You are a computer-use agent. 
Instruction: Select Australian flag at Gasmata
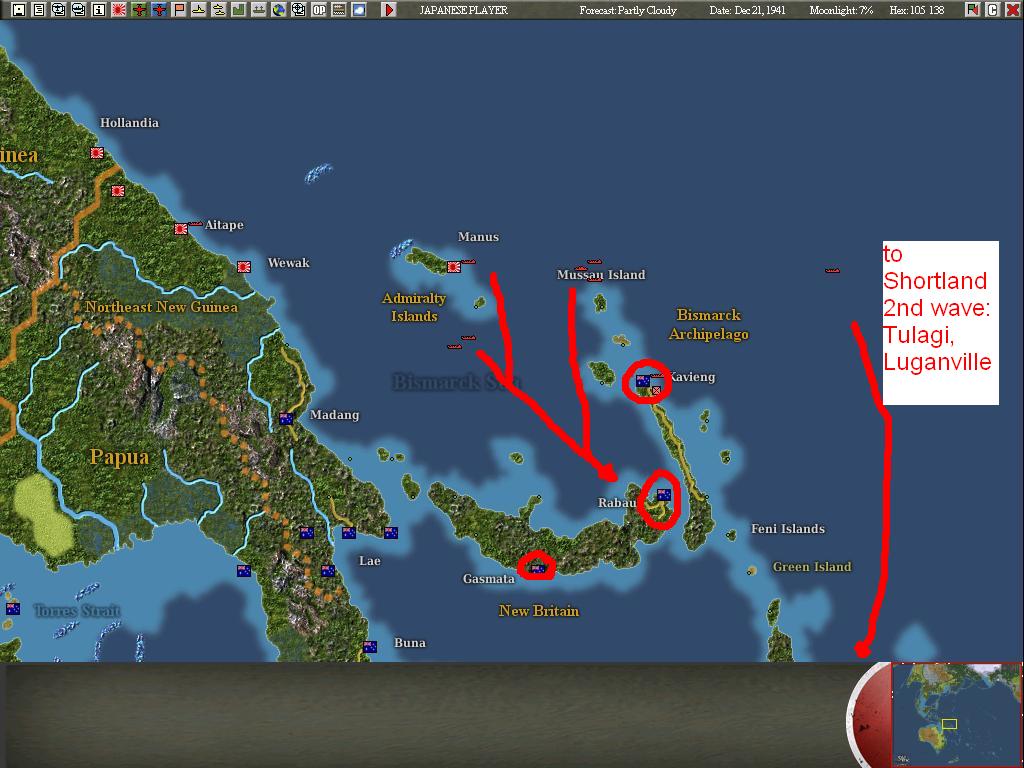point(537,569)
